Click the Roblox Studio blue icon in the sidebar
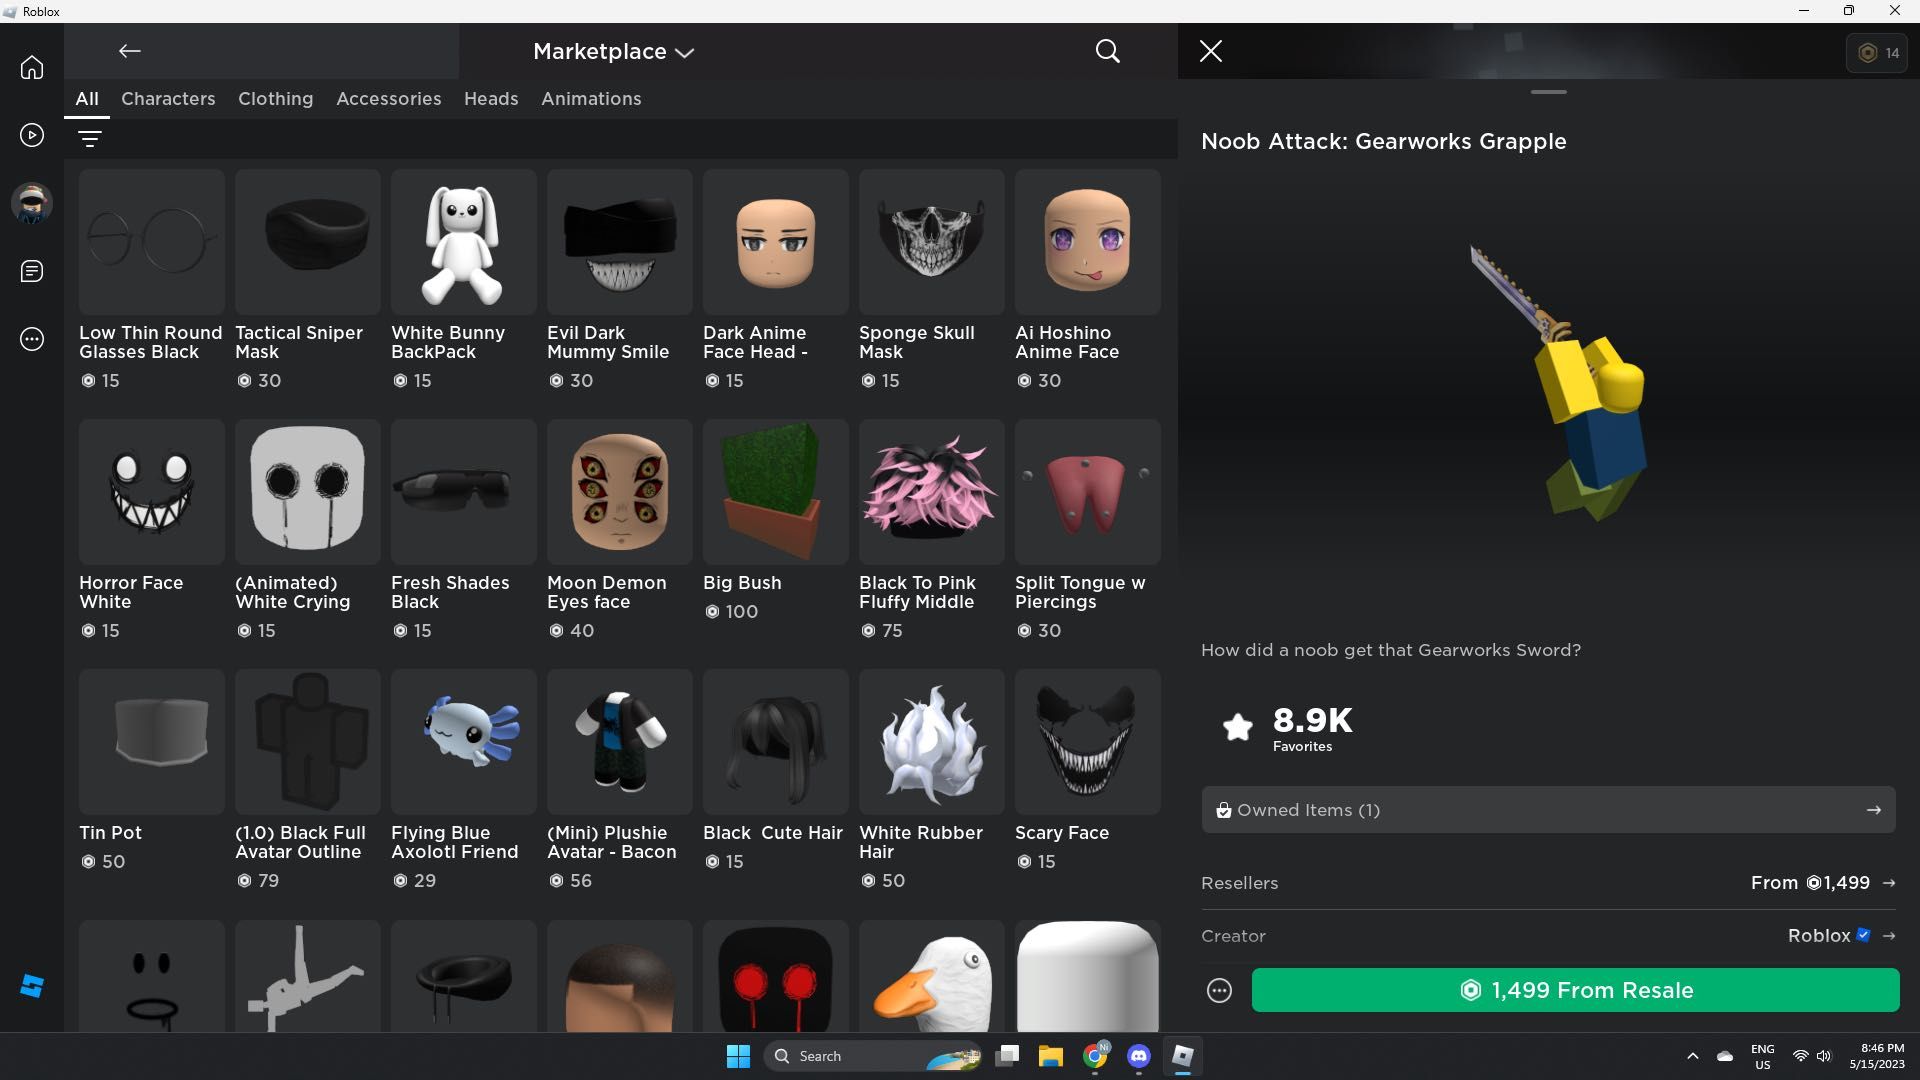 coord(32,986)
